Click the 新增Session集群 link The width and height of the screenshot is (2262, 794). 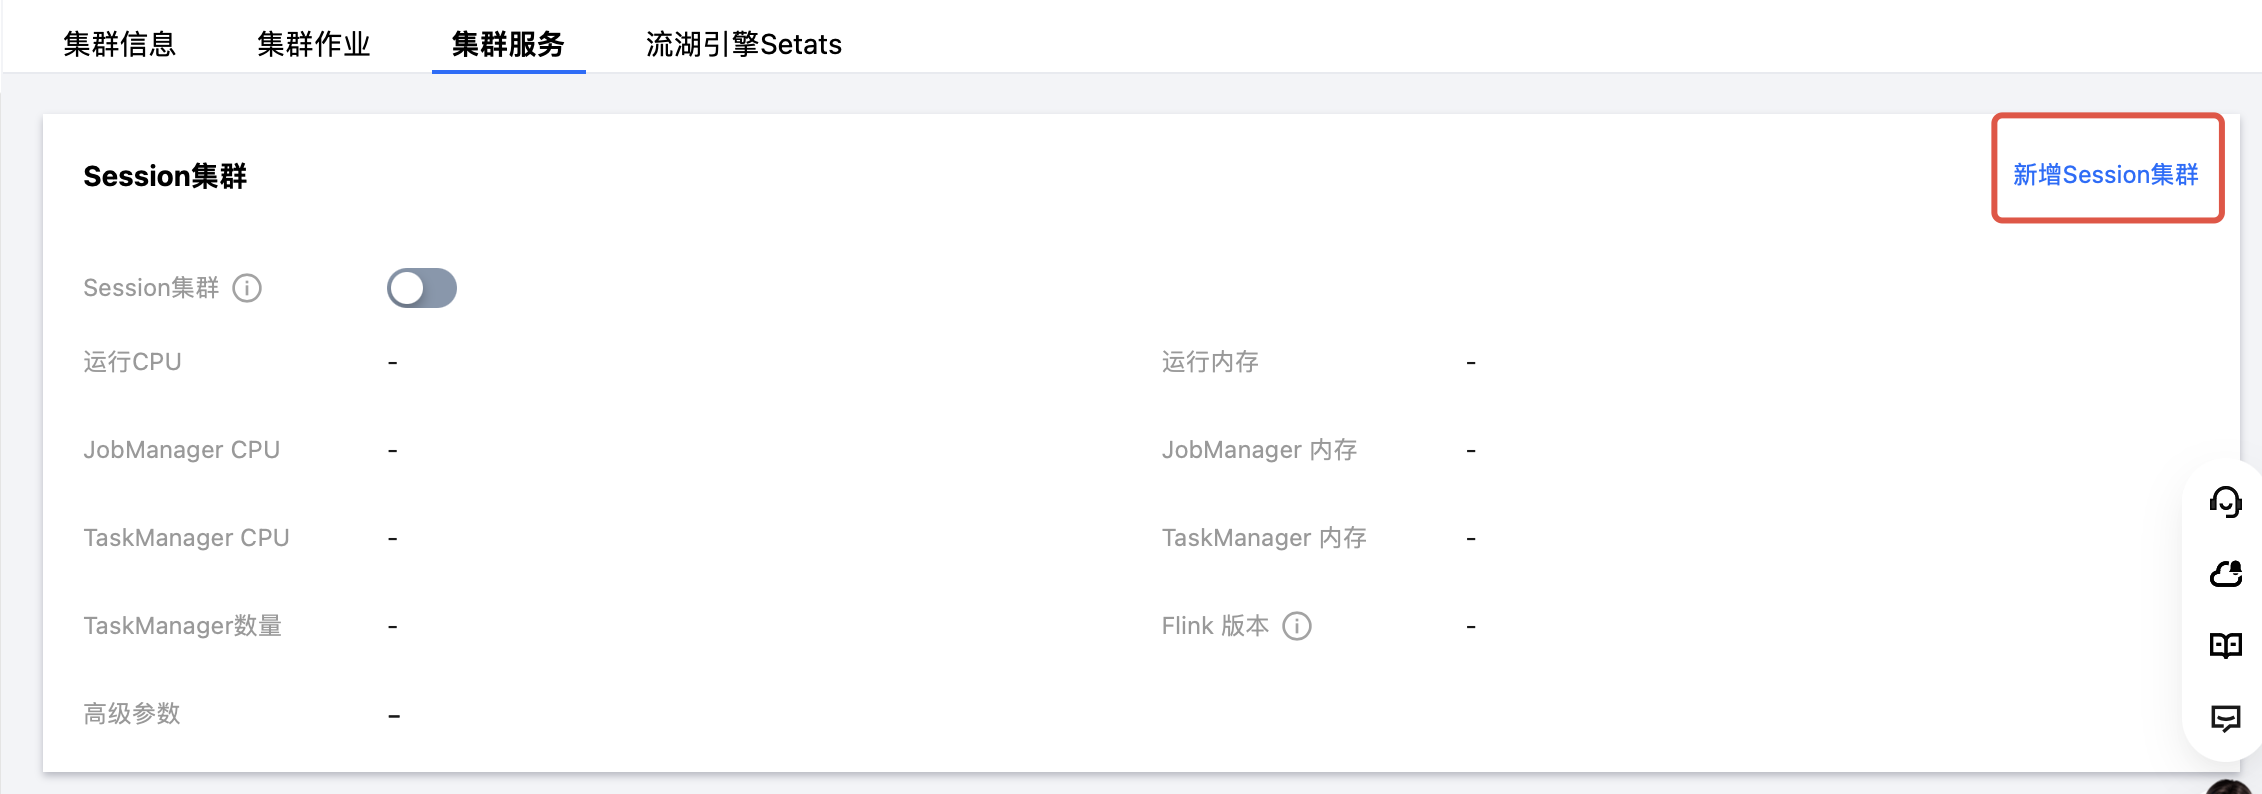click(2106, 175)
